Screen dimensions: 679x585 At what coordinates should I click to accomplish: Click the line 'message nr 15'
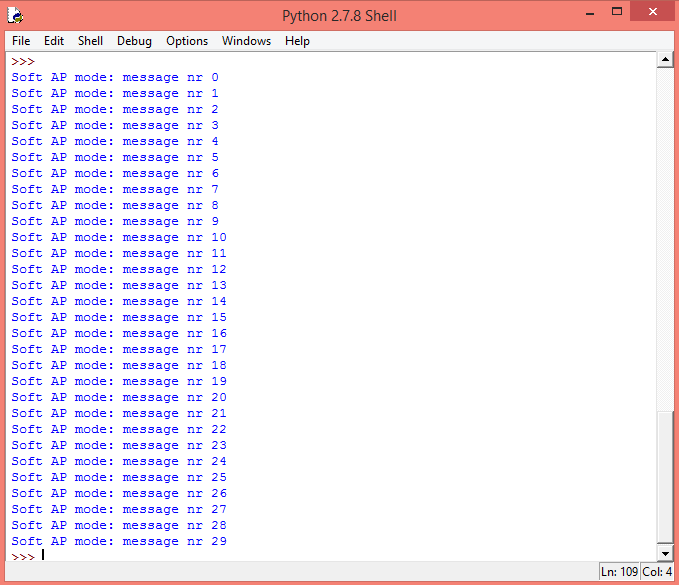coord(119,318)
